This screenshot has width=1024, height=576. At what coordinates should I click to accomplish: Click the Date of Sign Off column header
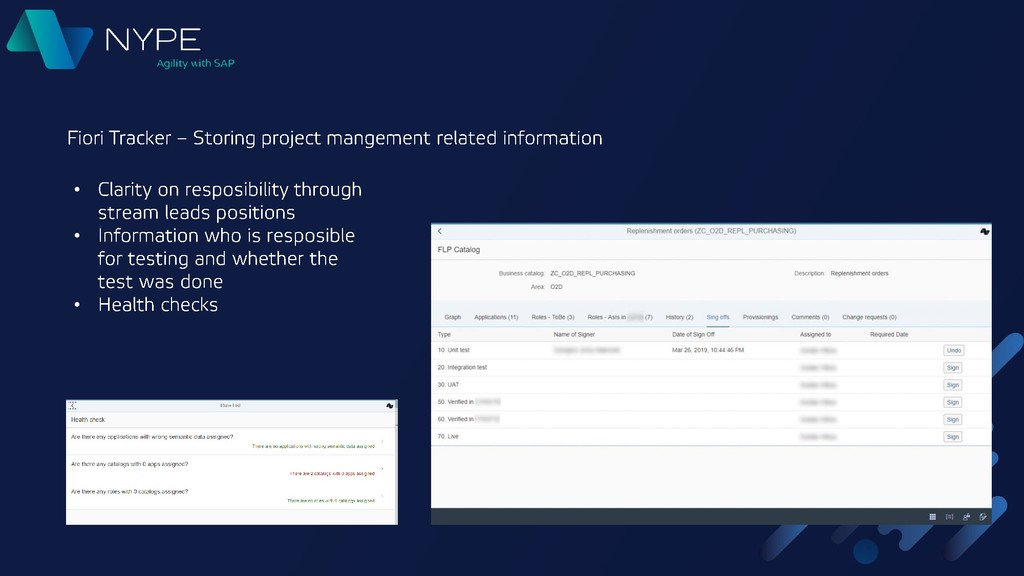tap(693, 334)
